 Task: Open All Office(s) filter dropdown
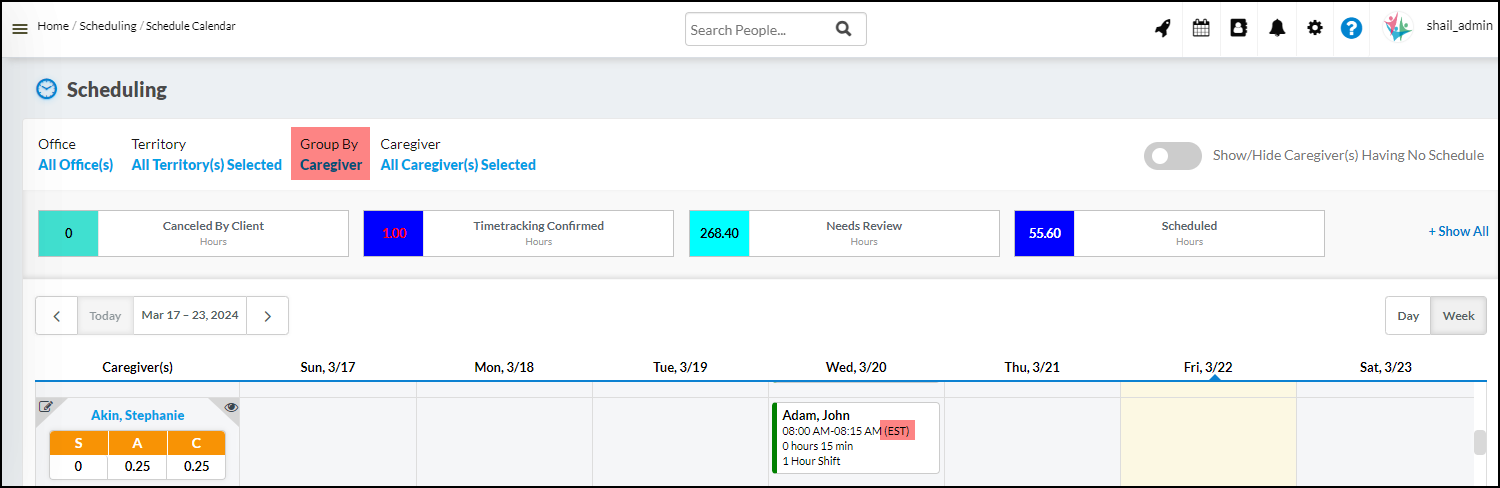pyautogui.click(x=76, y=165)
